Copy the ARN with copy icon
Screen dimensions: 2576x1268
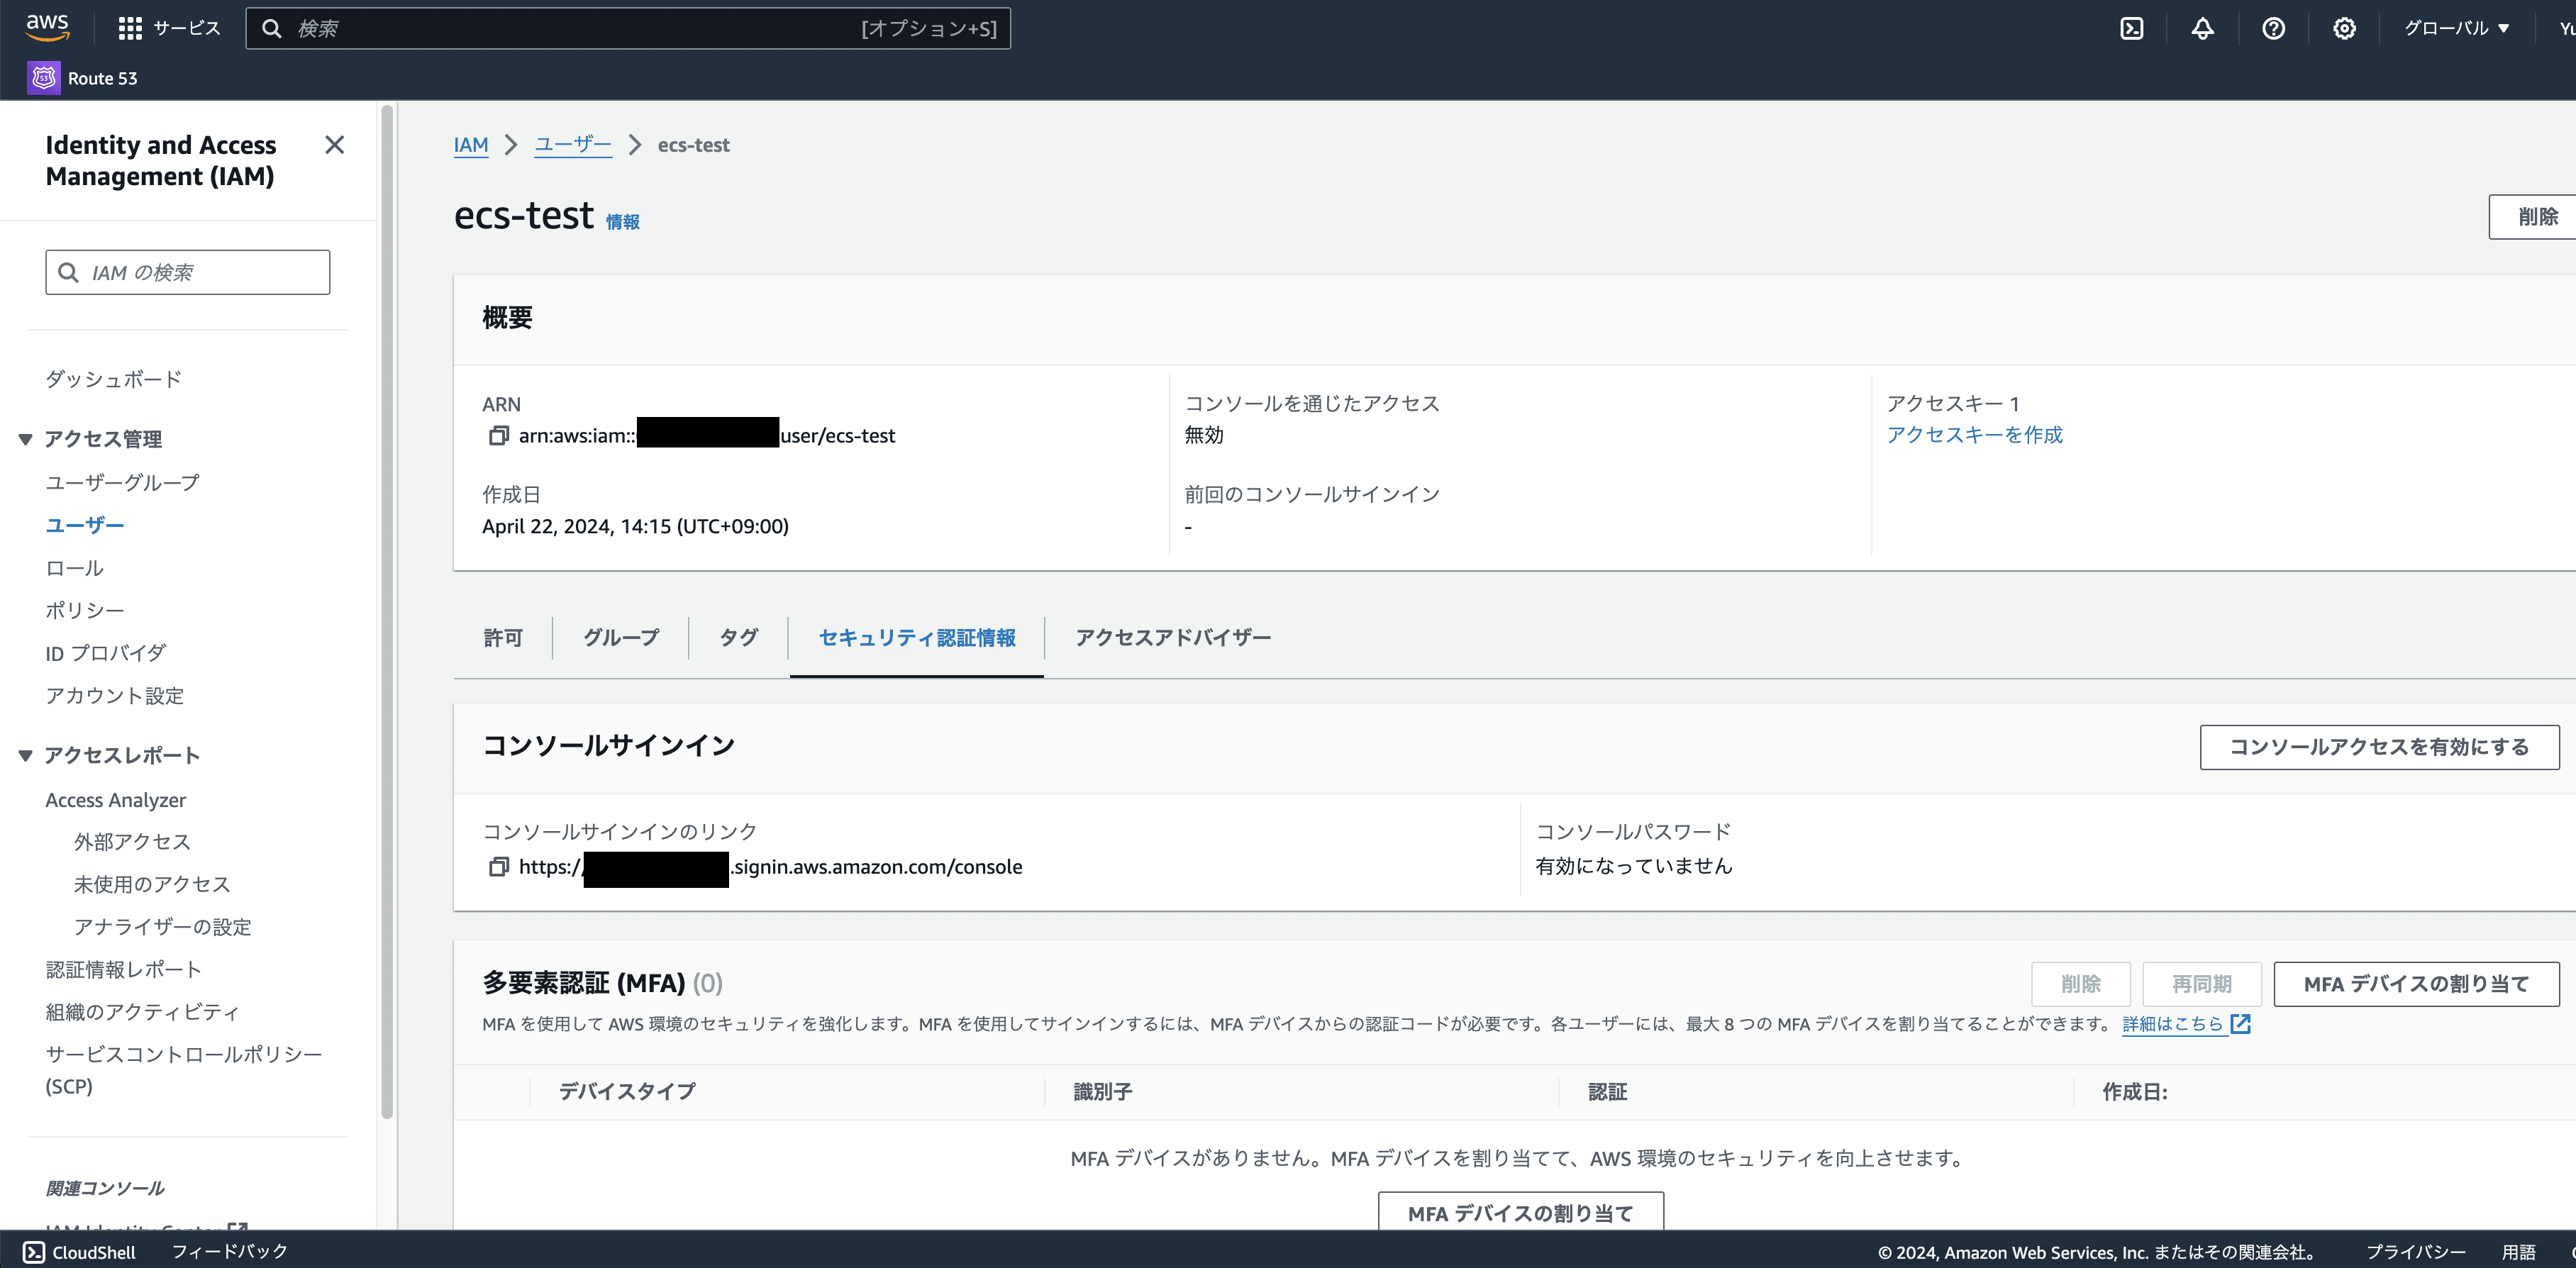point(498,435)
